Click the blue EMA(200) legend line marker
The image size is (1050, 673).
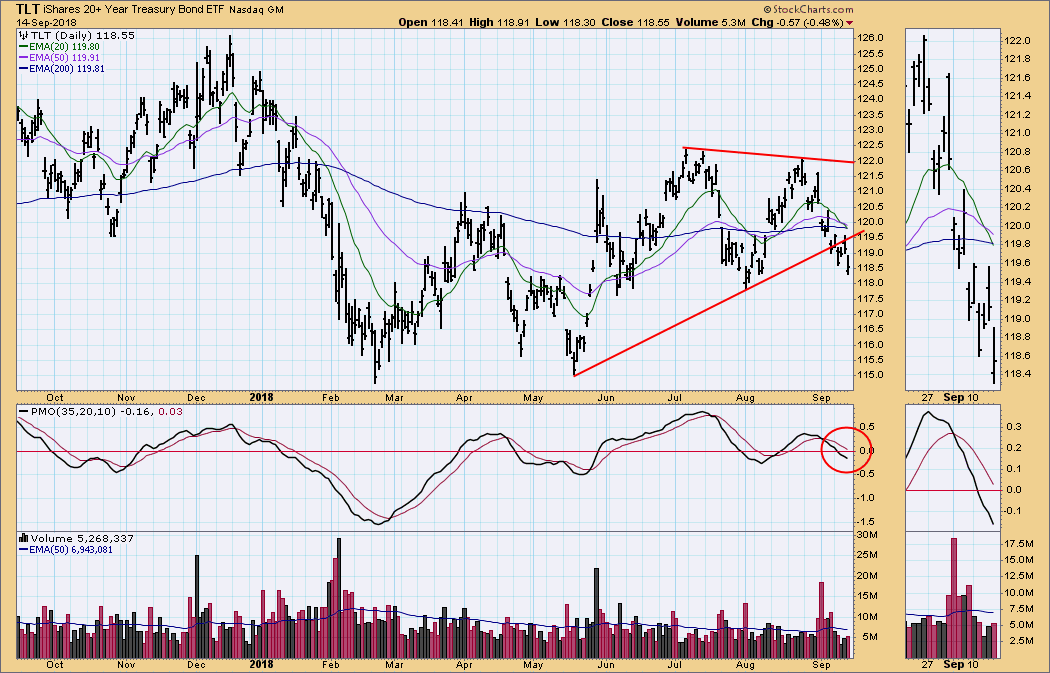pos(22,69)
